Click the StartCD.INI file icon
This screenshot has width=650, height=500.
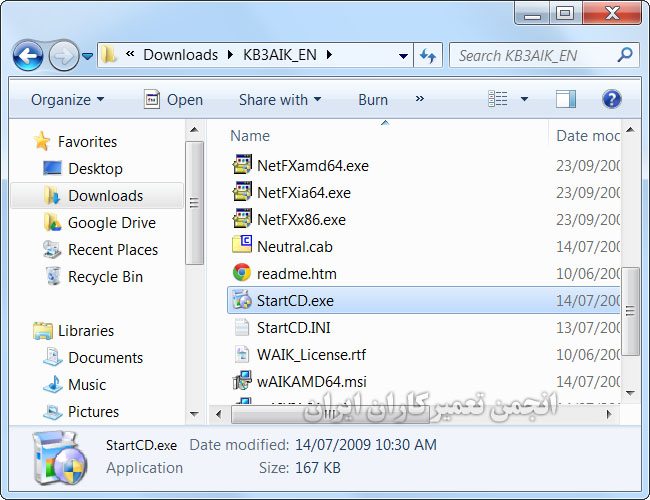[242, 327]
